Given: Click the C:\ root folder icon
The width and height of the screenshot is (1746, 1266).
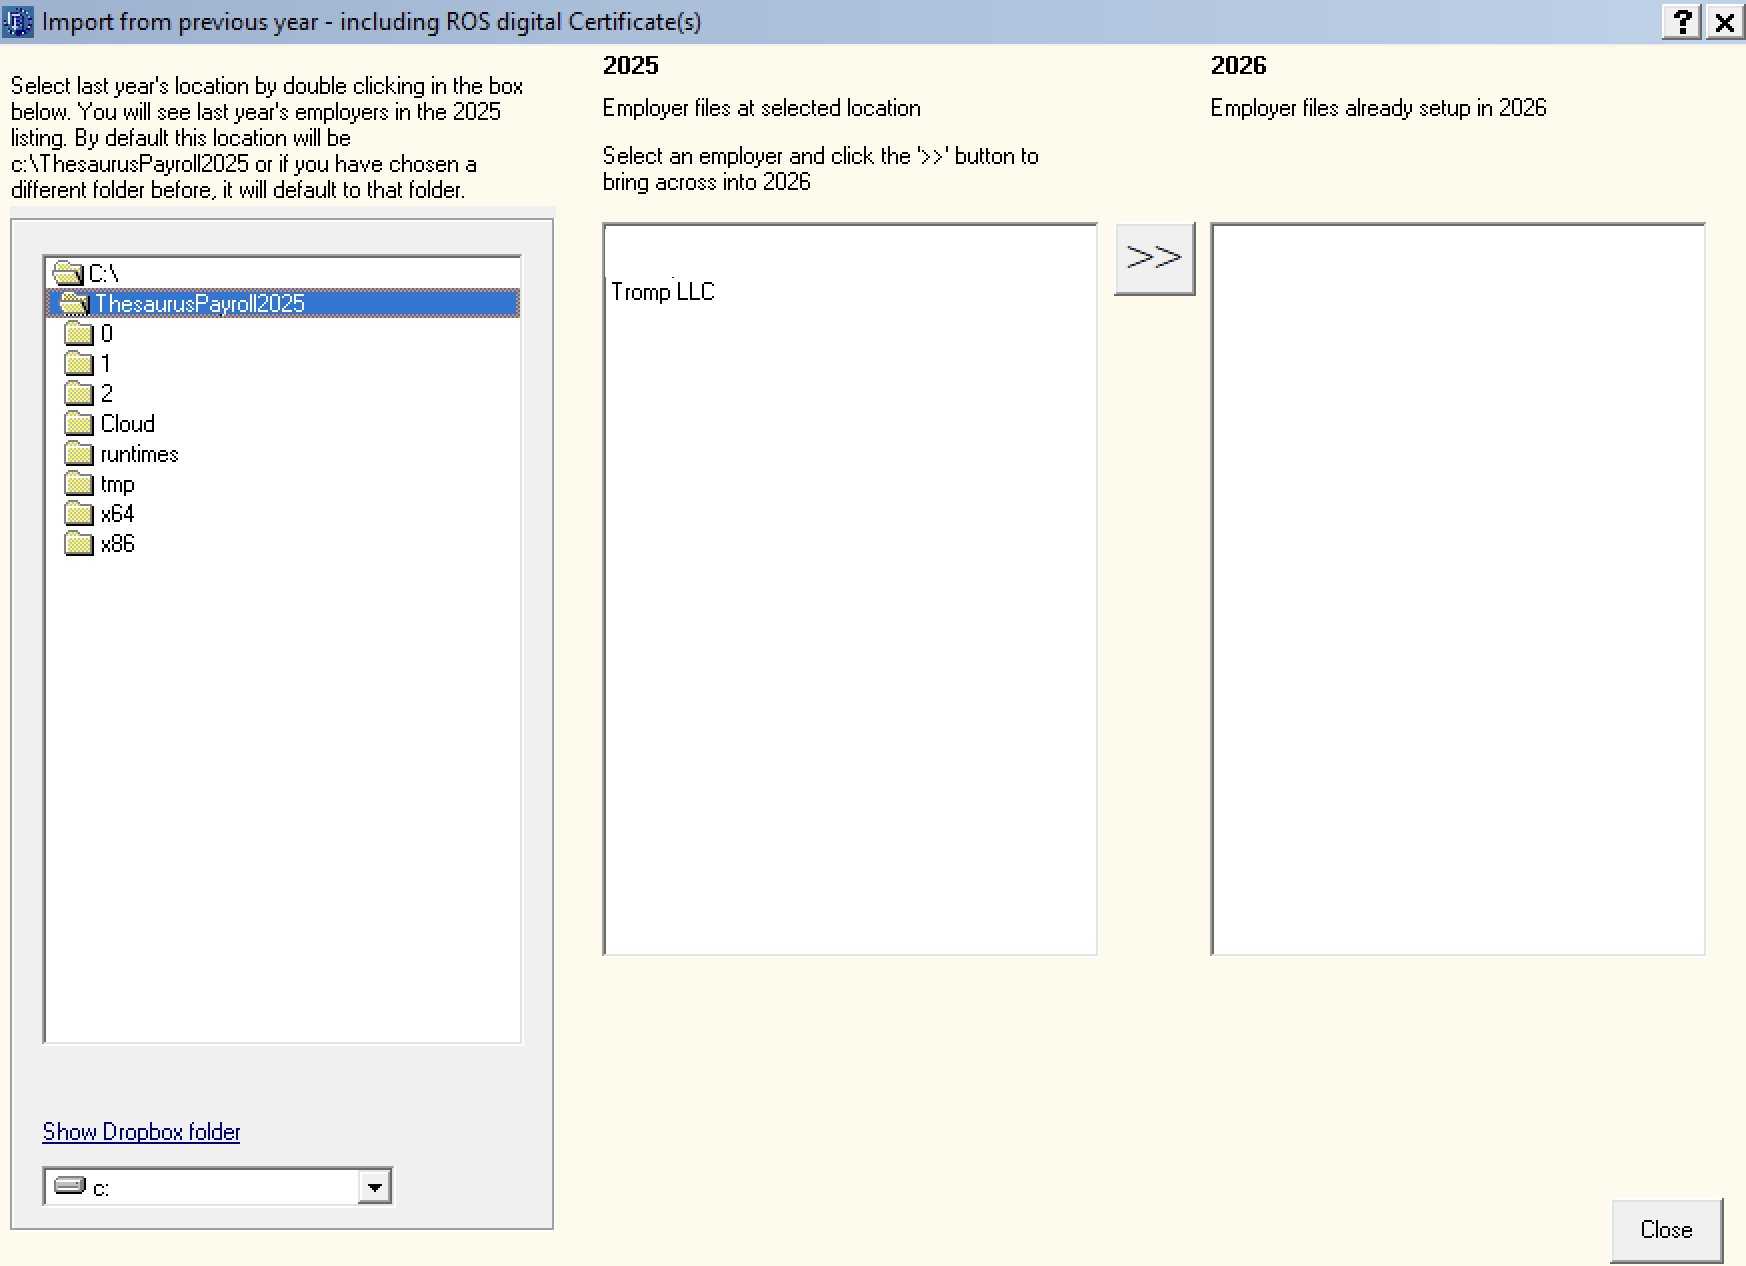Looking at the screenshot, I should (68, 273).
